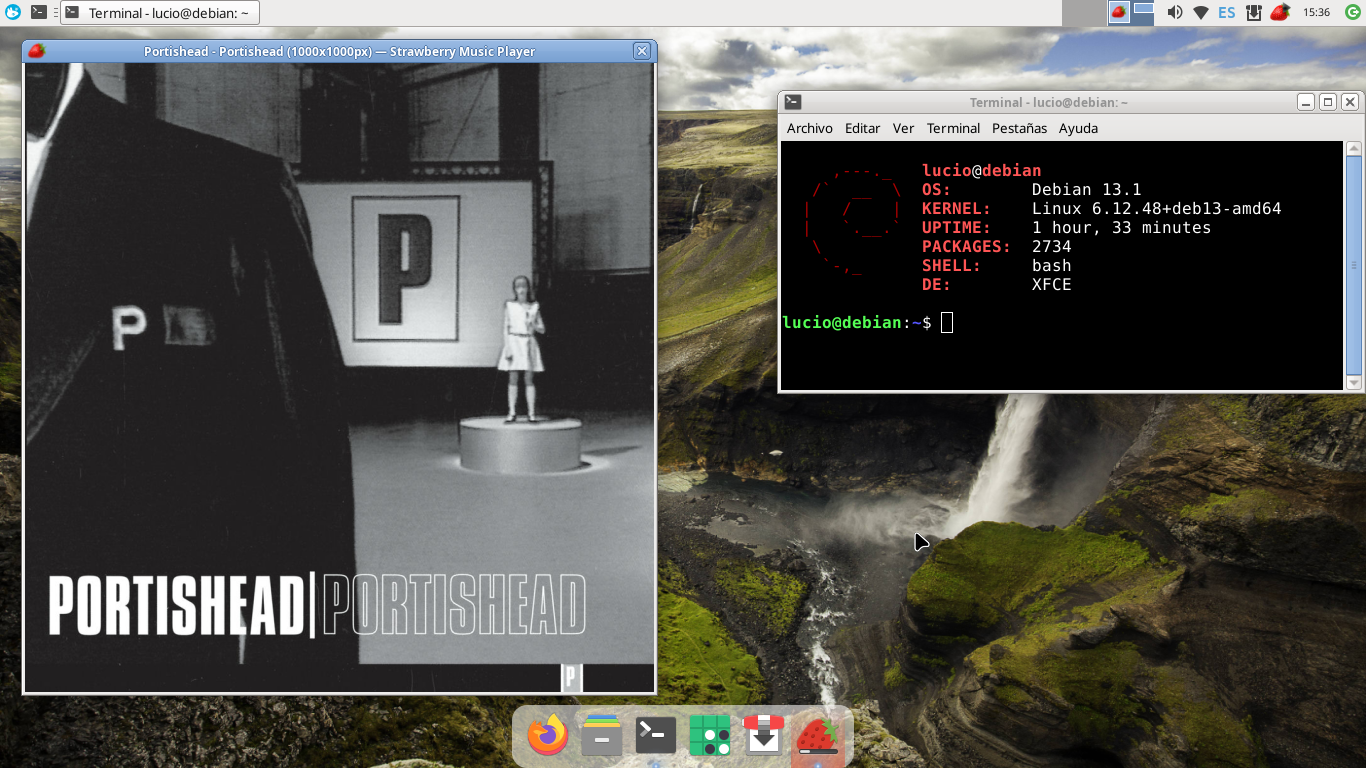Open the download/package tray icon in the top panel
The height and width of the screenshot is (768, 1366).
1252,13
